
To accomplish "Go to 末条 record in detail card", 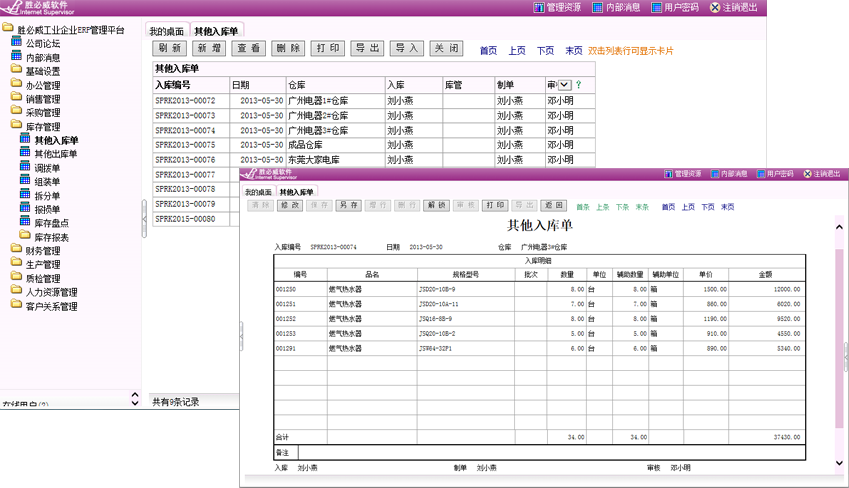I will pyautogui.click(x=642, y=207).
